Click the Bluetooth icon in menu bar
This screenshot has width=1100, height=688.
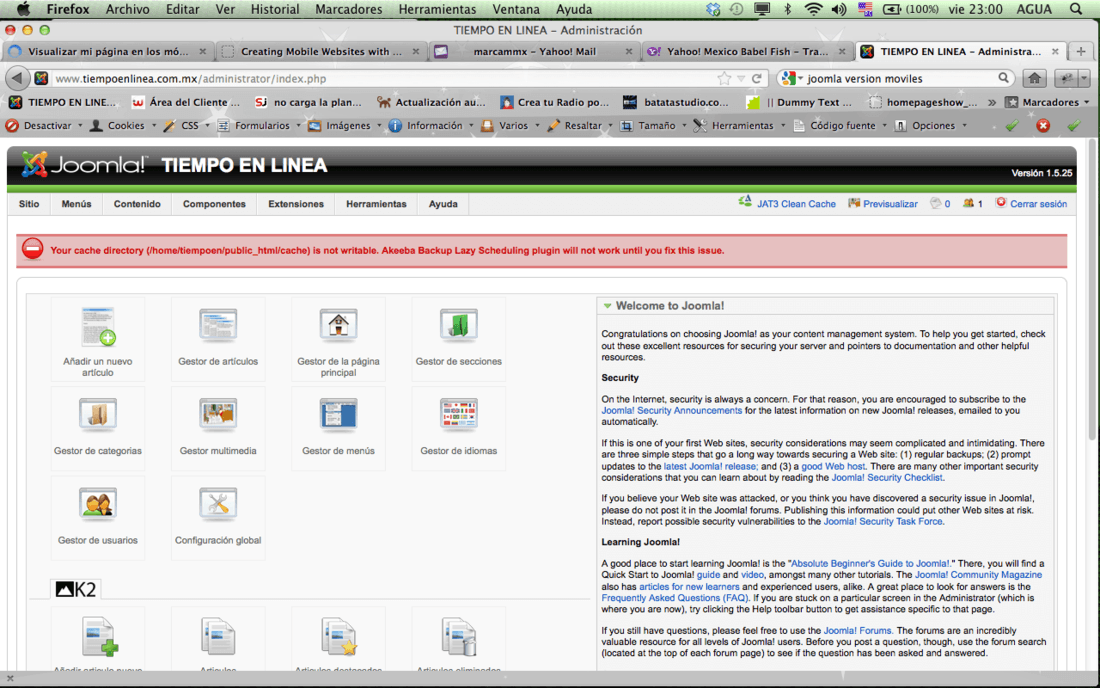787,9
